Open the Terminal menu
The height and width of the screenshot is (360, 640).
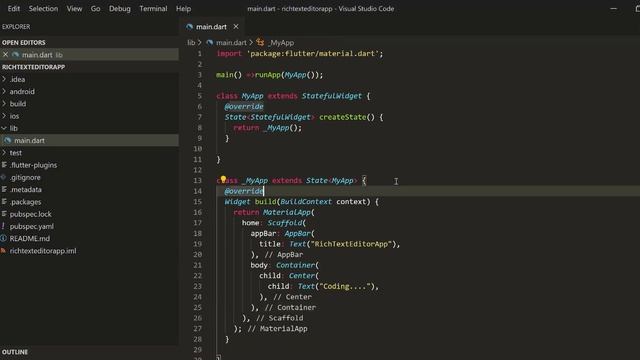[153, 9]
